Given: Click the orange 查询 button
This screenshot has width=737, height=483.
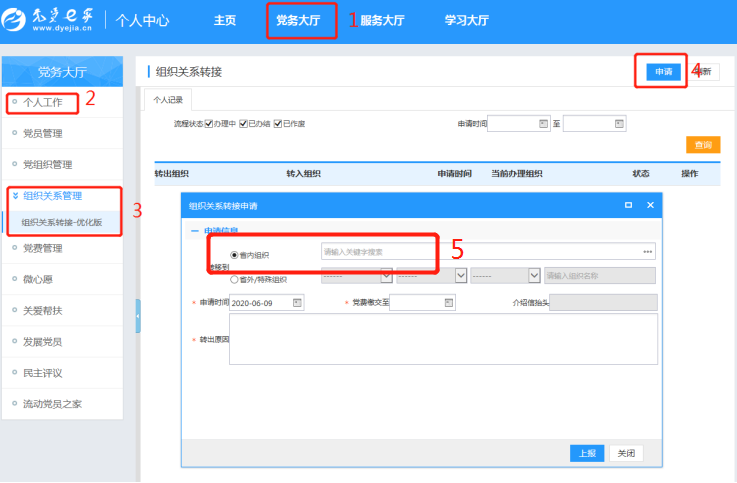Looking at the screenshot, I should tap(702, 145).
